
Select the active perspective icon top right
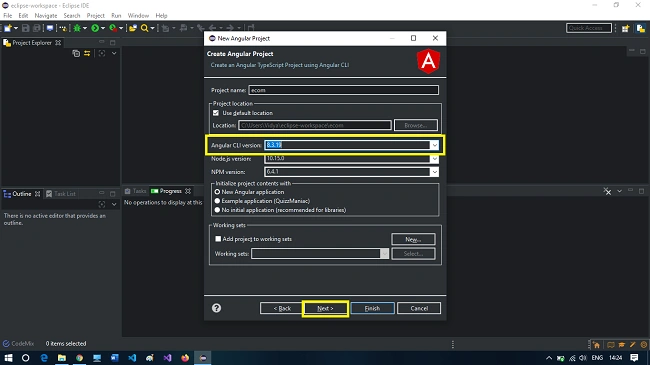point(640,28)
